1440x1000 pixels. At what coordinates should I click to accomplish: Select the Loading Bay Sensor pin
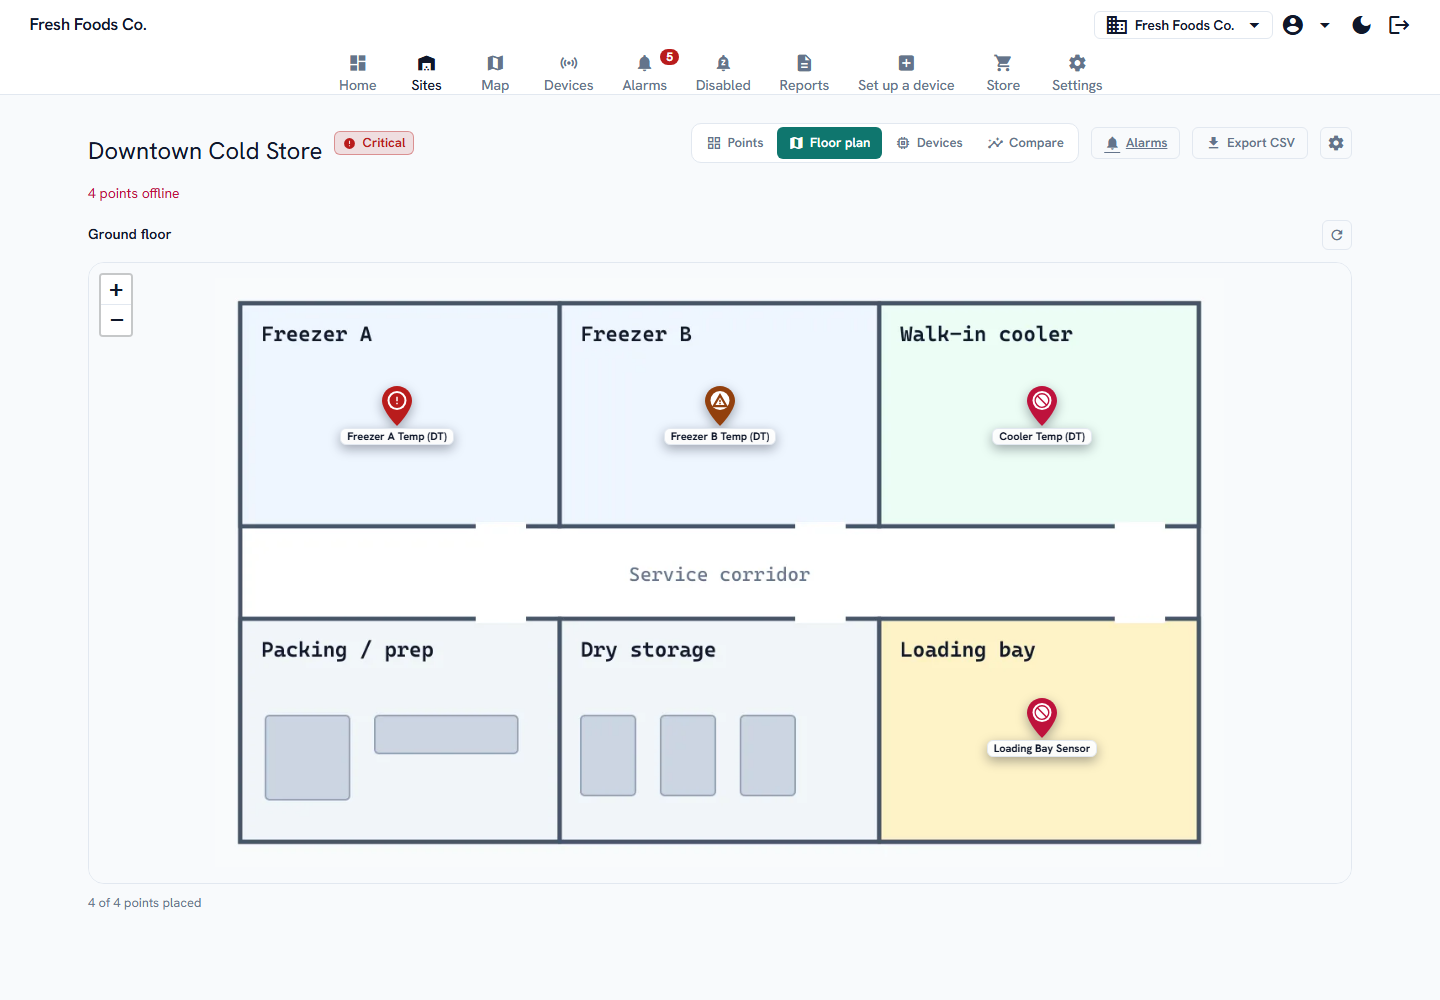point(1042,717)
